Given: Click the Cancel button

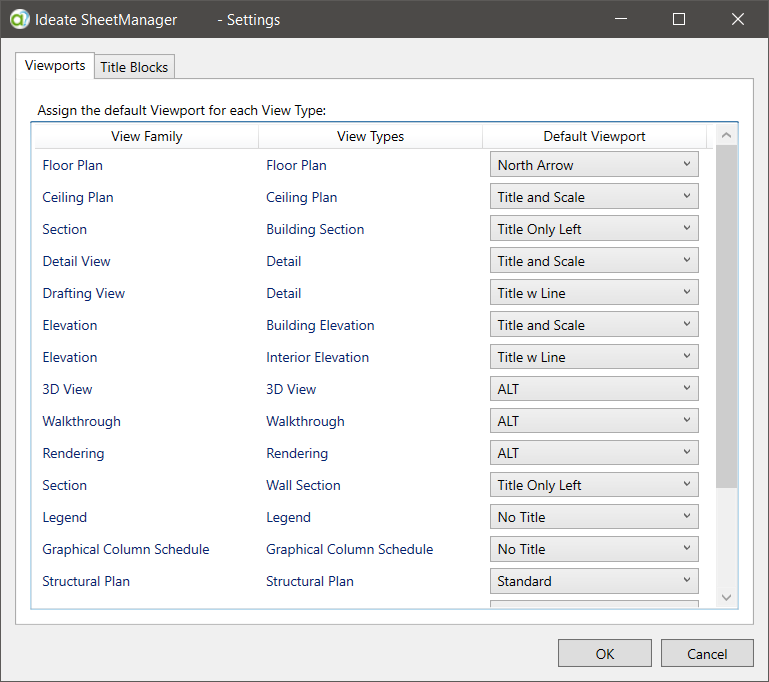Looking at the screenshot, I should pos(707,653).
